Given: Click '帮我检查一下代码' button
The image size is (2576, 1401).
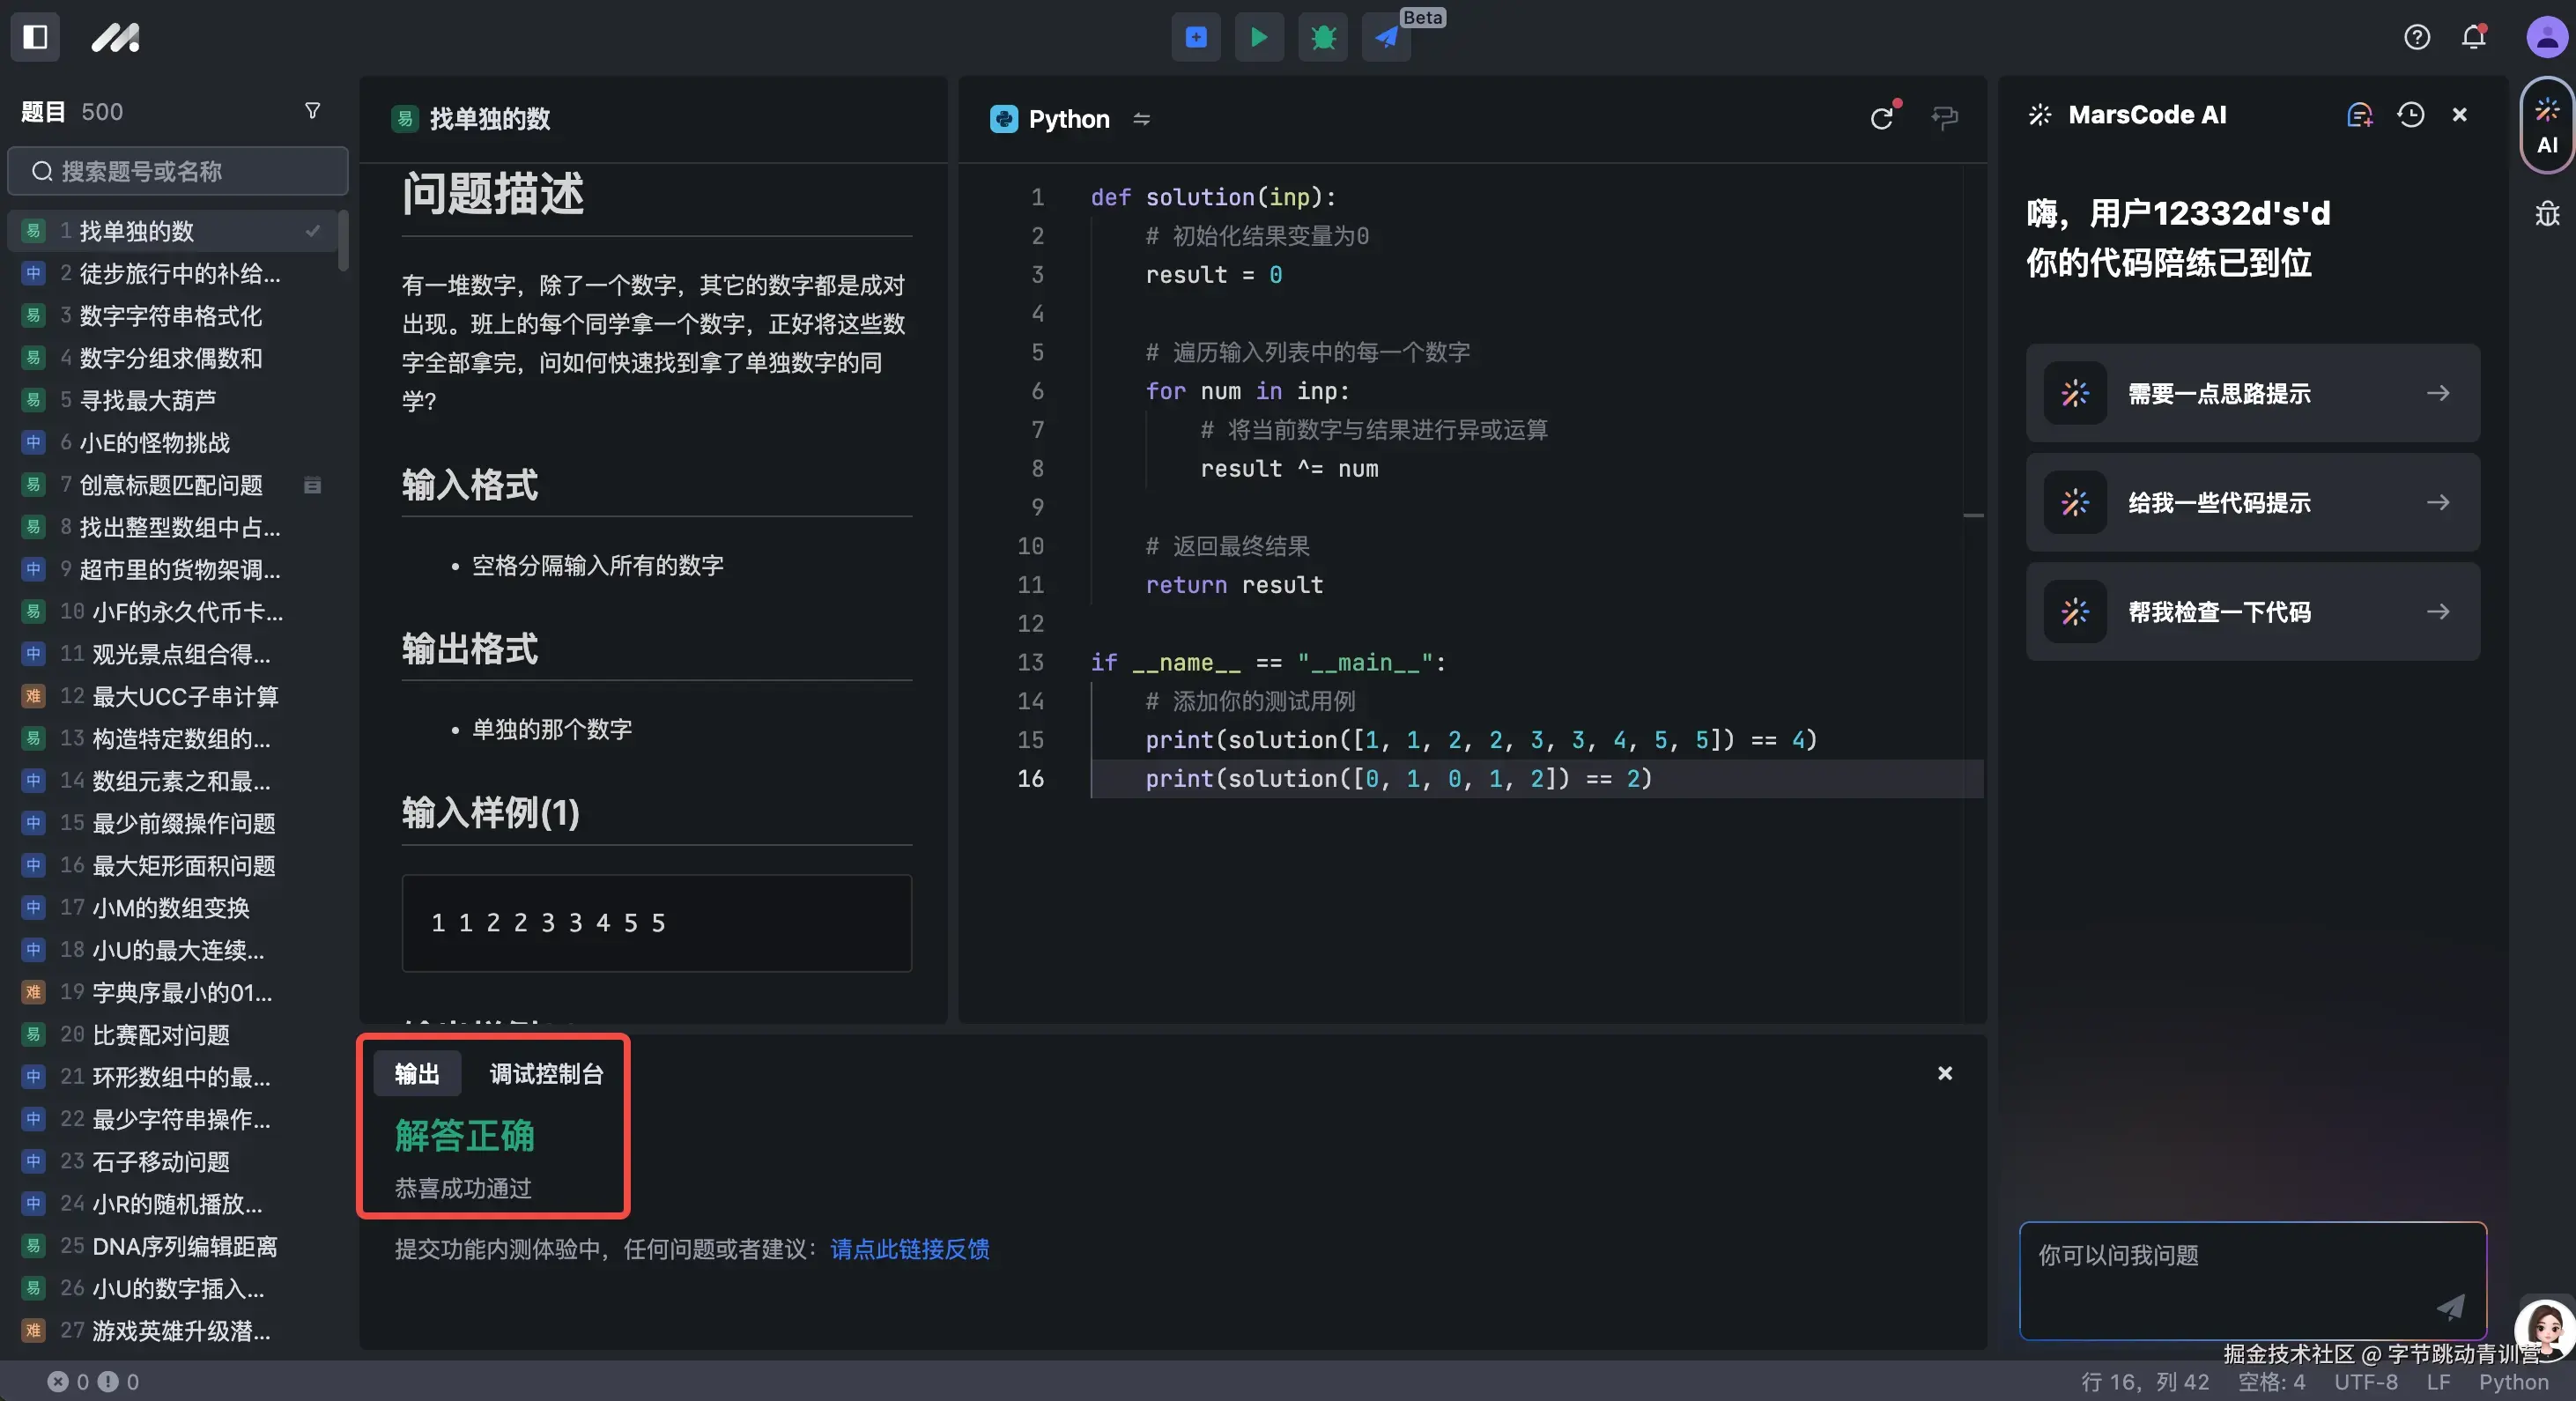Looking at the screenshot, I should [2252, 611].
